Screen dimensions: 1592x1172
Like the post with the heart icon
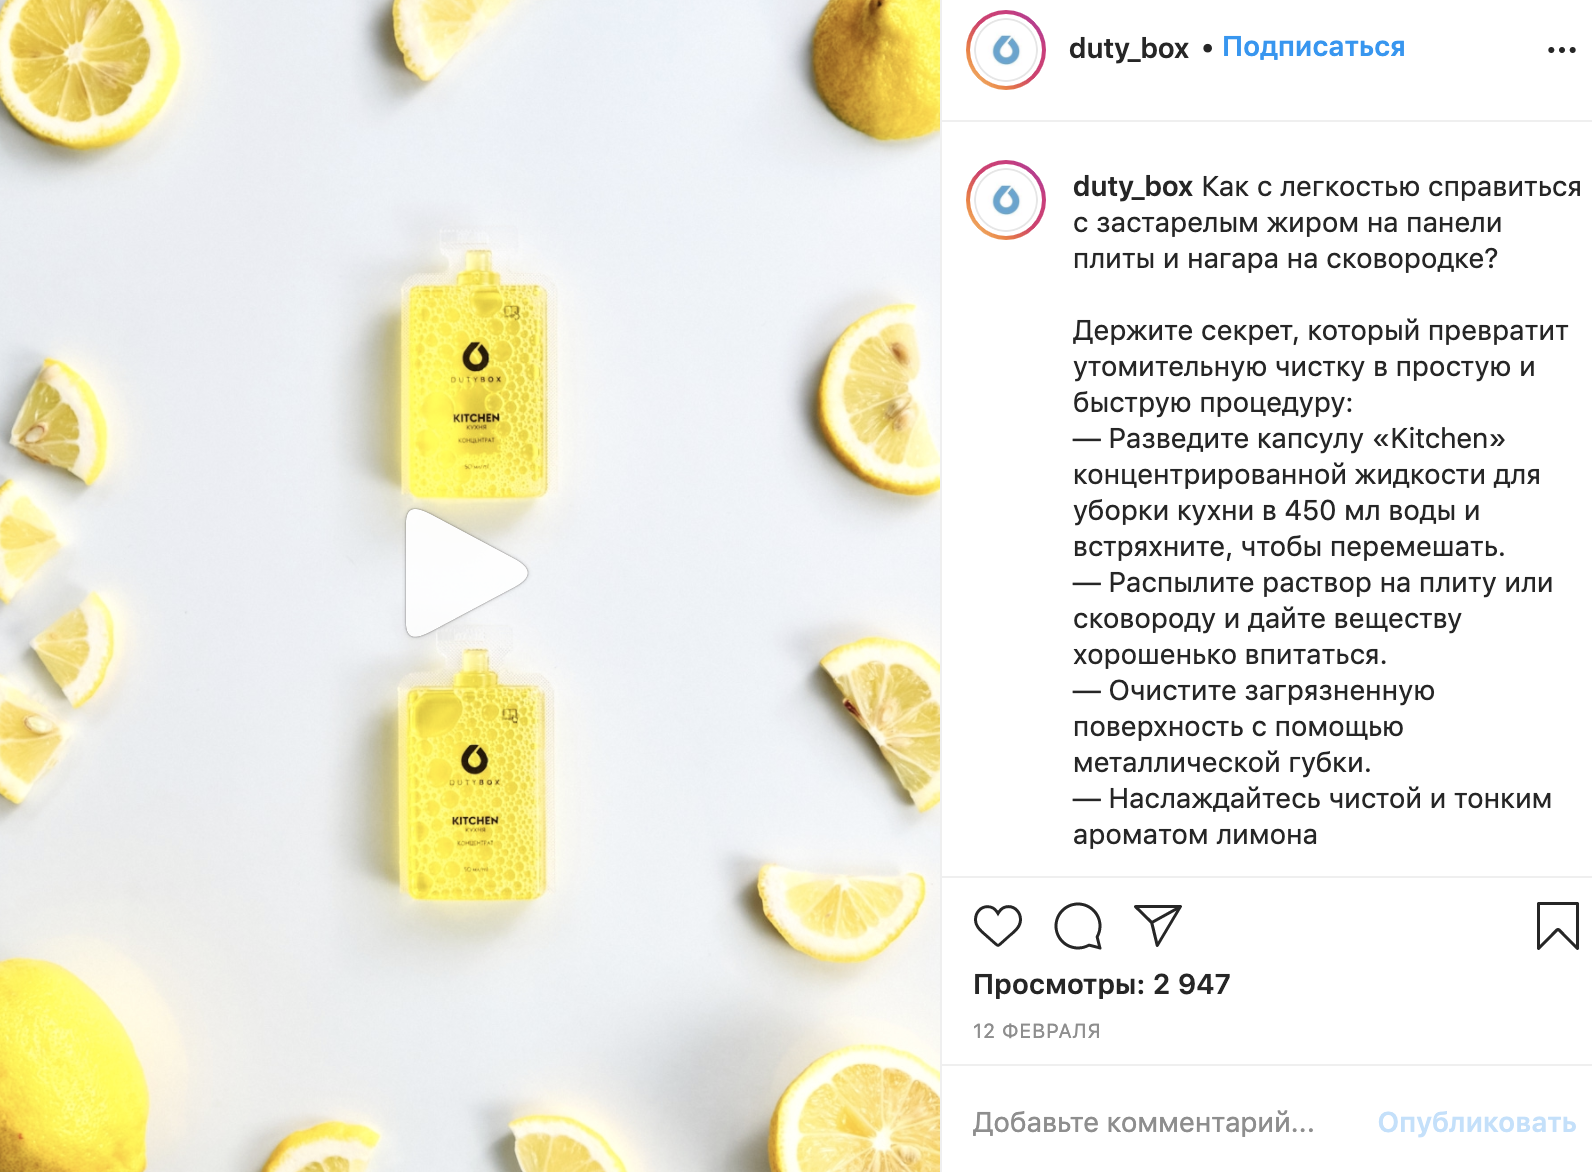[x=997, y=925]
